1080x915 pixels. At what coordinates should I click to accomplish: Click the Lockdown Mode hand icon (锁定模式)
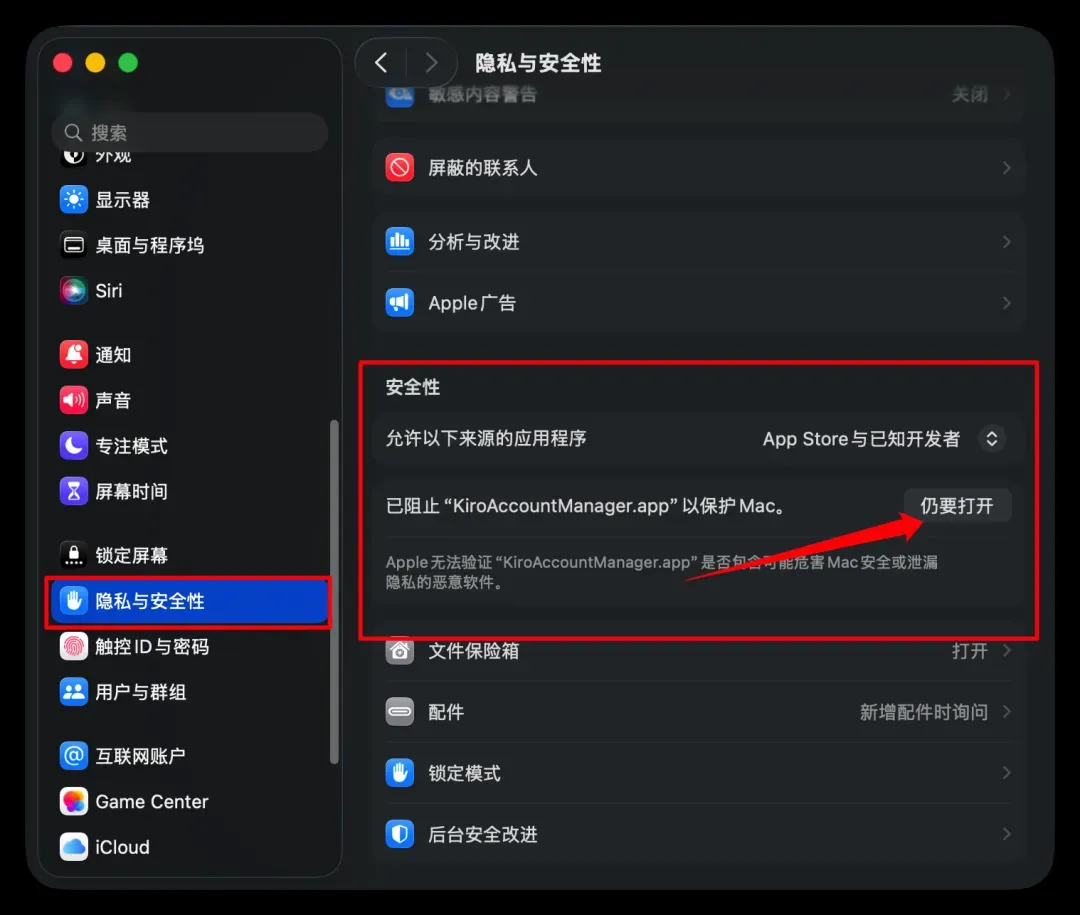pyautogui.click(x=399, y=773)
